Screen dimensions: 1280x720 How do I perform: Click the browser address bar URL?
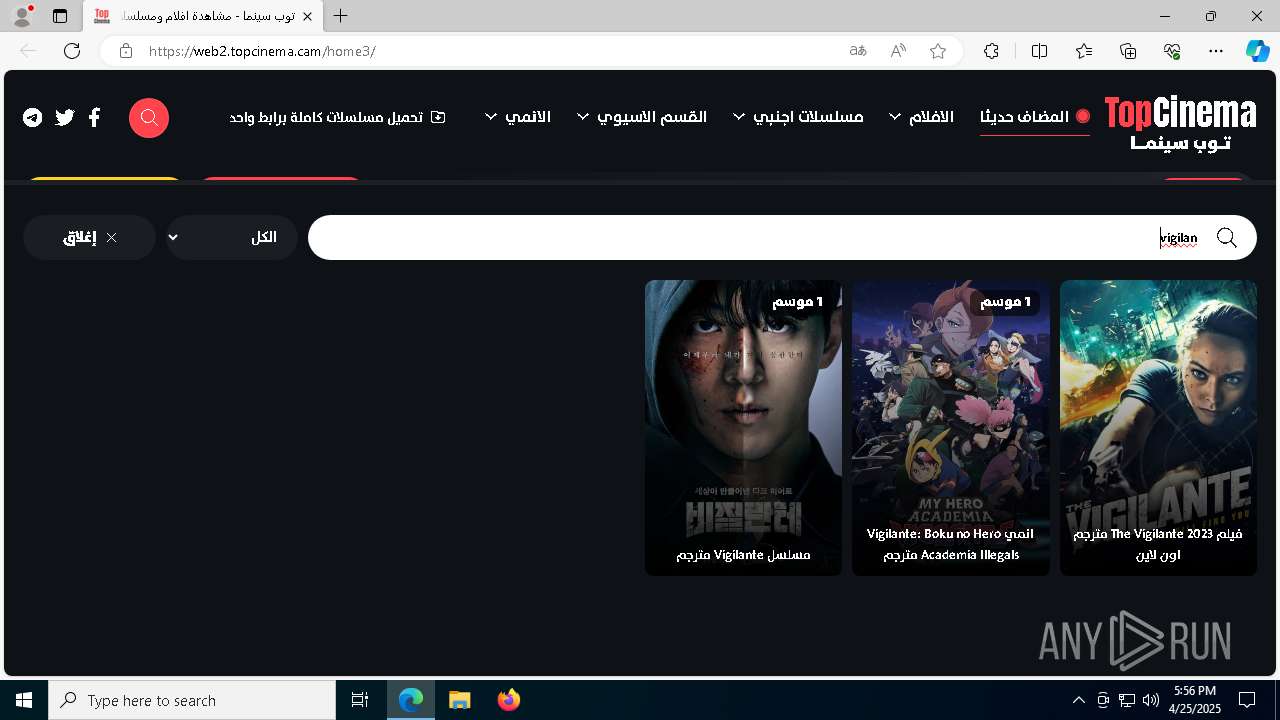(262, 51)
